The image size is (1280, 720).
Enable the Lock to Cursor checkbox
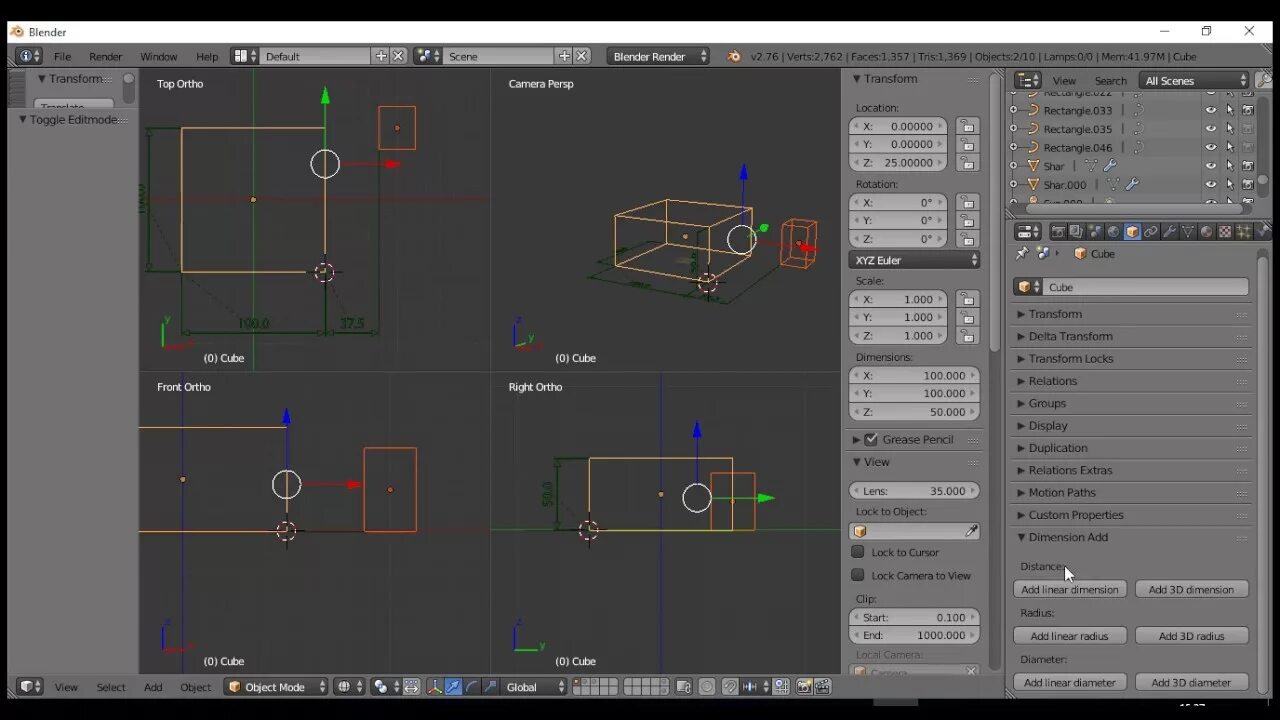(858, 552)
